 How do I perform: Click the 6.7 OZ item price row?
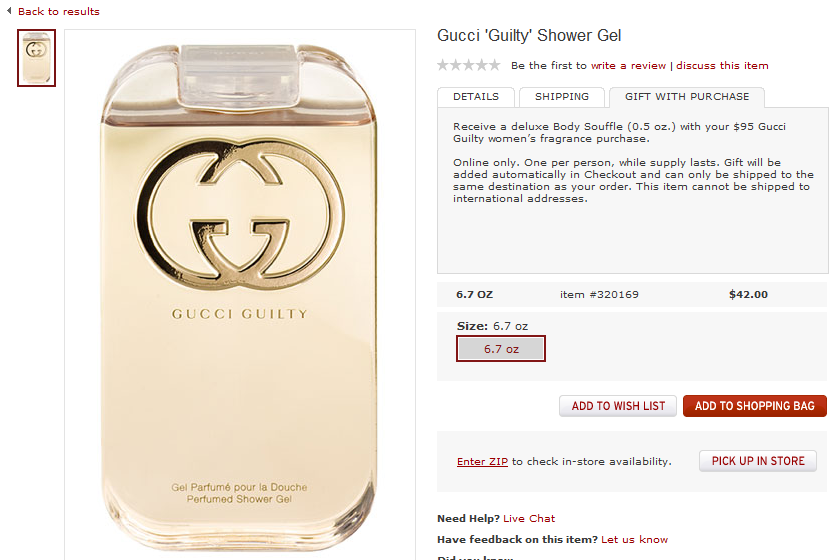coord(632,294)
